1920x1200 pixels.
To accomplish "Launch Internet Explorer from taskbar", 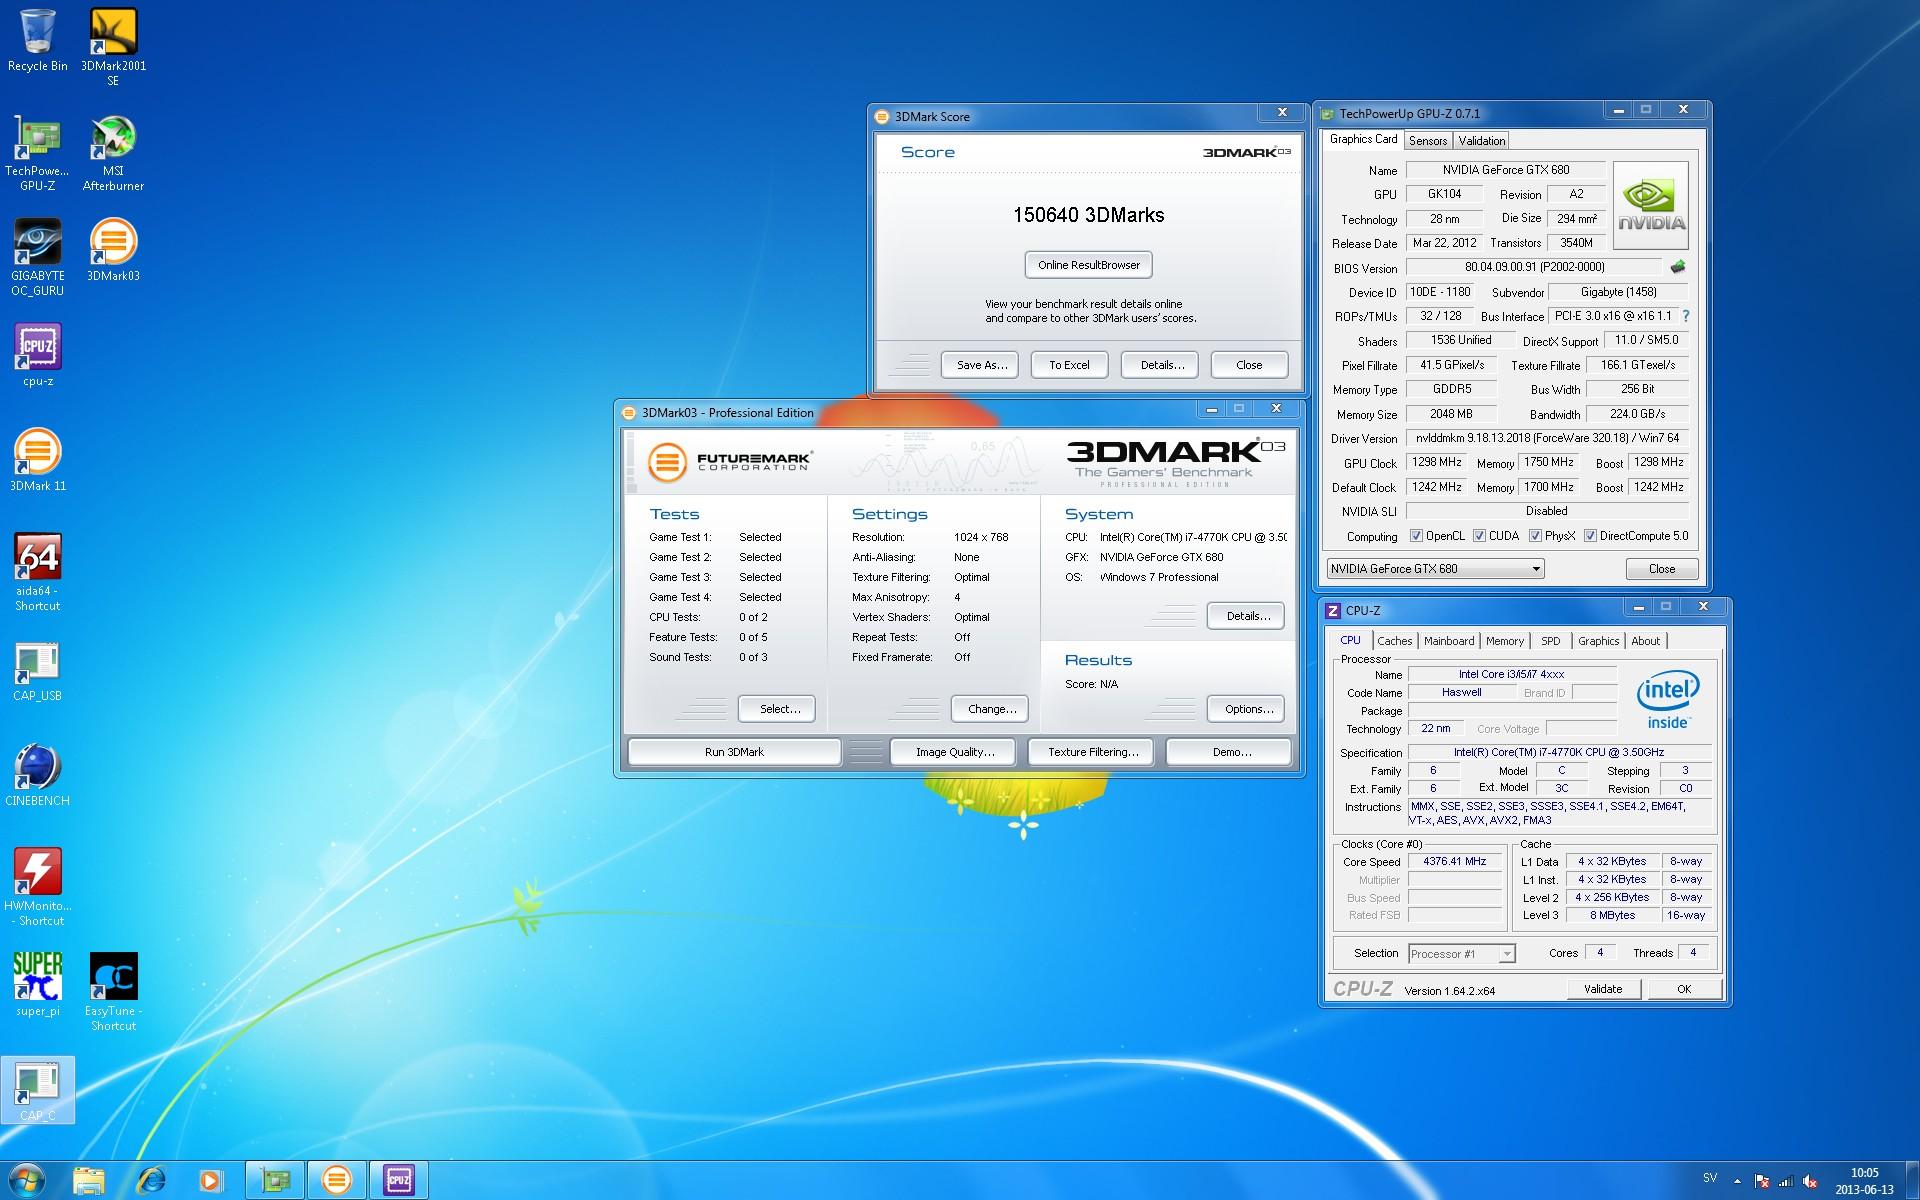I will [151, 1181].
